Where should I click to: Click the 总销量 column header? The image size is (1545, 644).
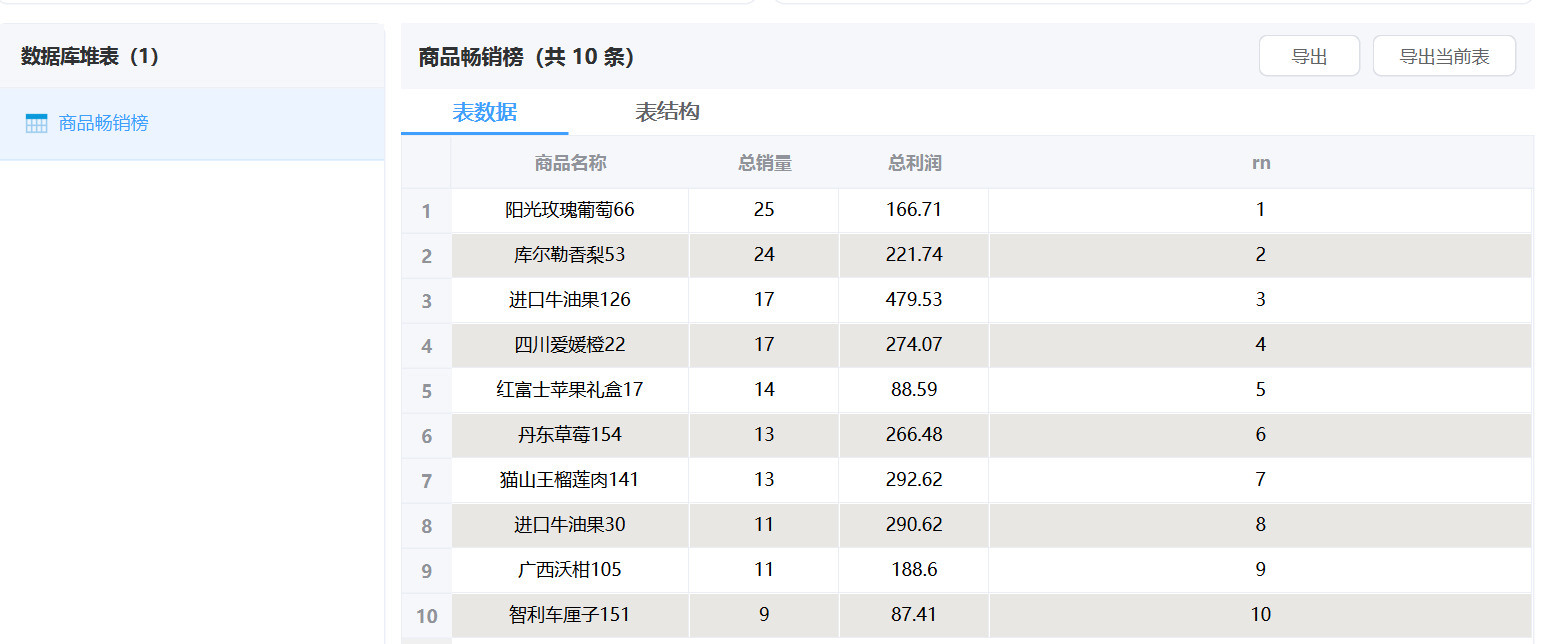click(764, 163)
